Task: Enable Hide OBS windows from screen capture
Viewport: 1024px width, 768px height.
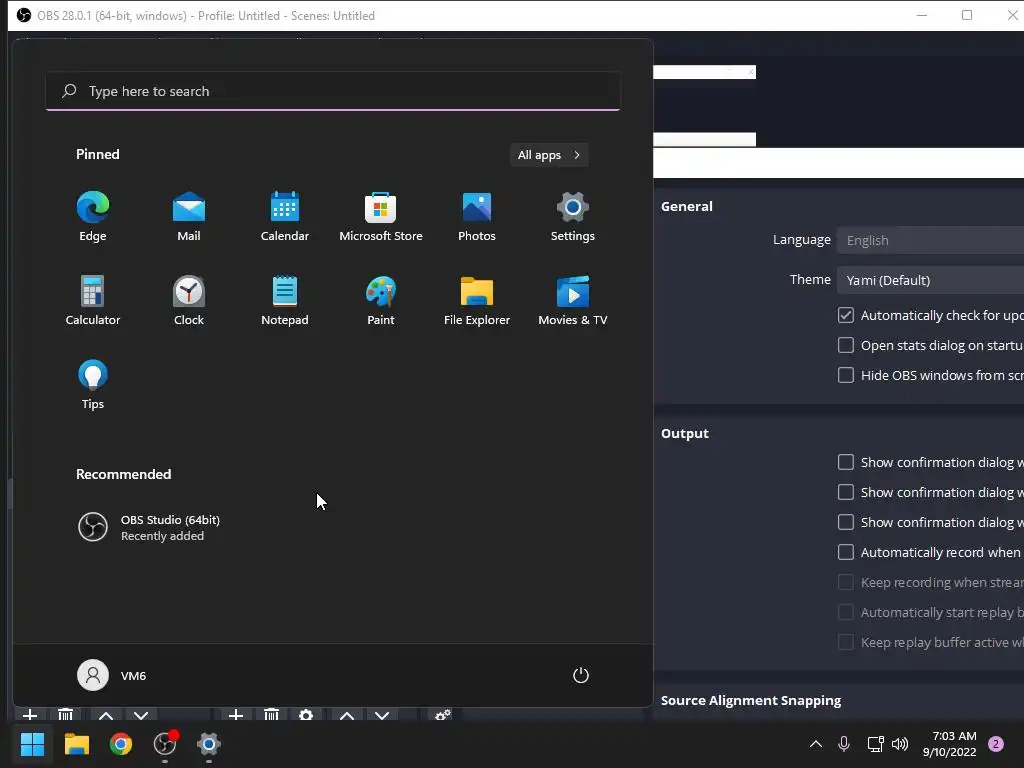Action: 846,376
